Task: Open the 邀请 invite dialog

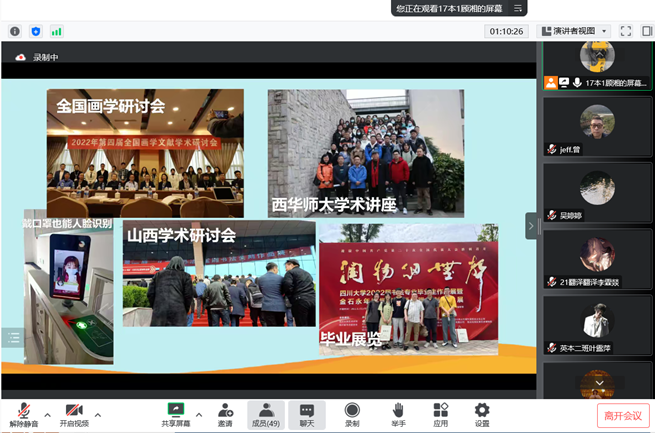Action: pyautogui.click(x=225, y=415)
